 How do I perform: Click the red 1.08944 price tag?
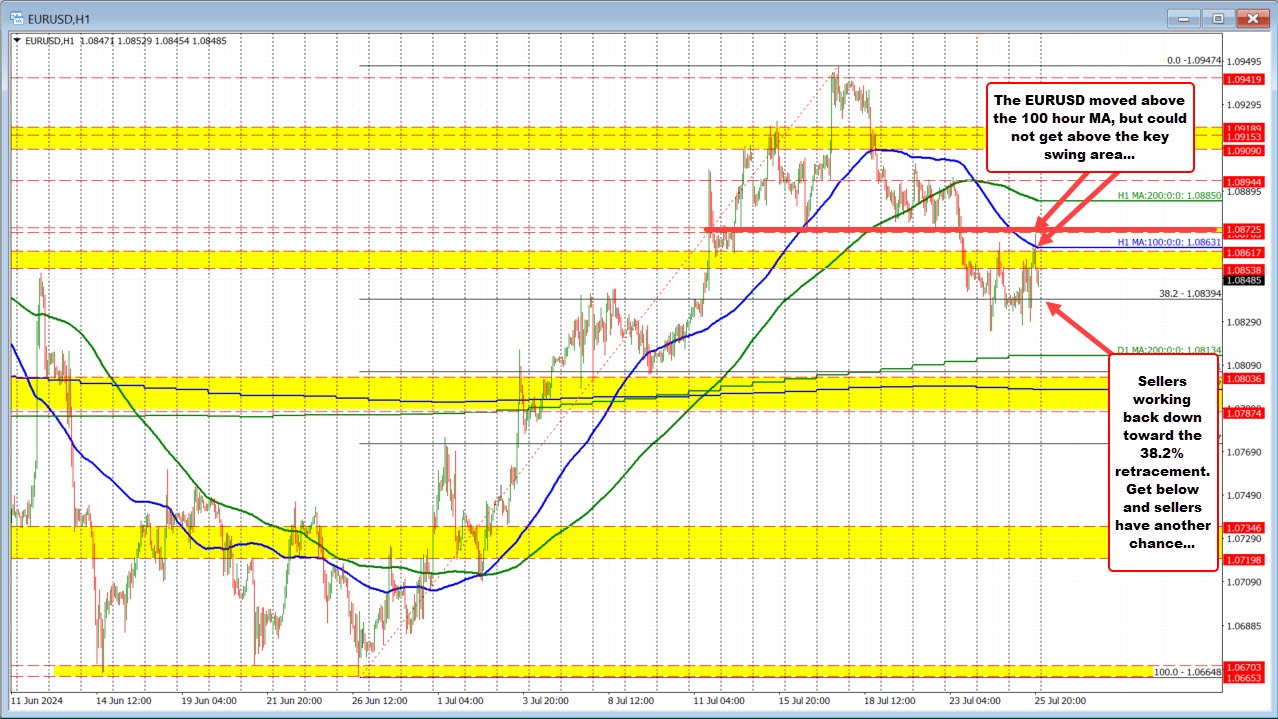[1242, 180]
